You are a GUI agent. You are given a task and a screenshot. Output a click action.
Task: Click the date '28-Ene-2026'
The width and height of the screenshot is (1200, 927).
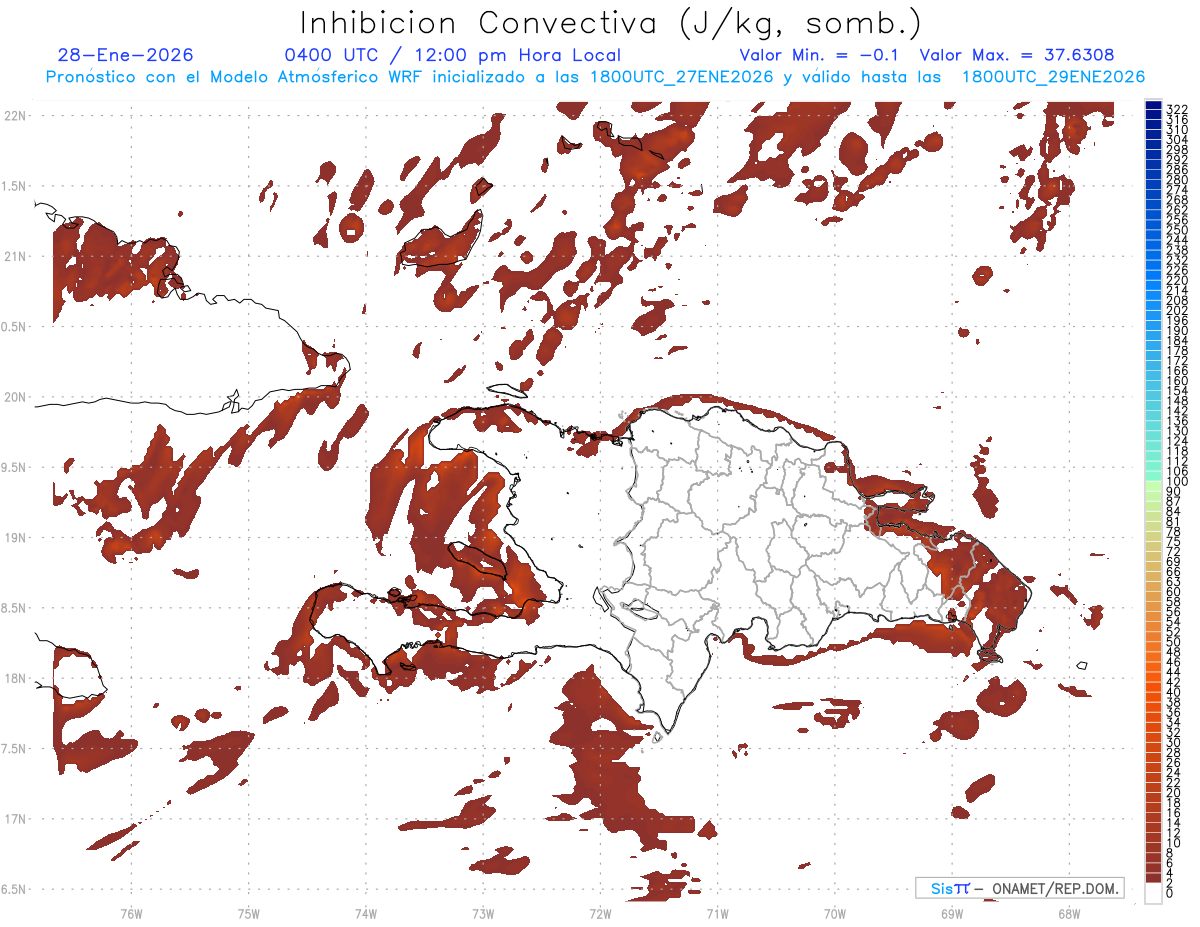(126, 55)
